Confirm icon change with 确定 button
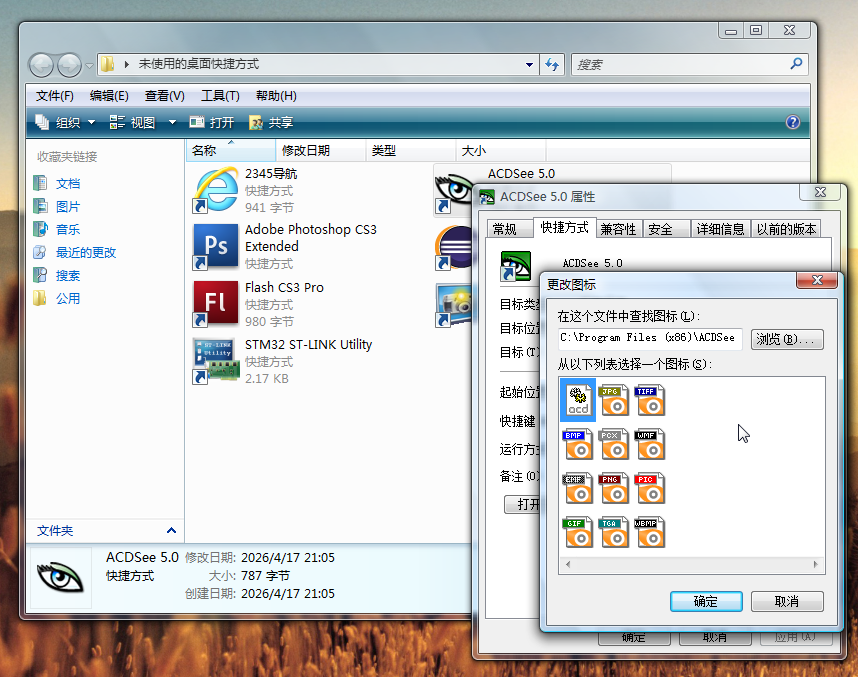Screen dimensions: 858x677 point(705,601)
